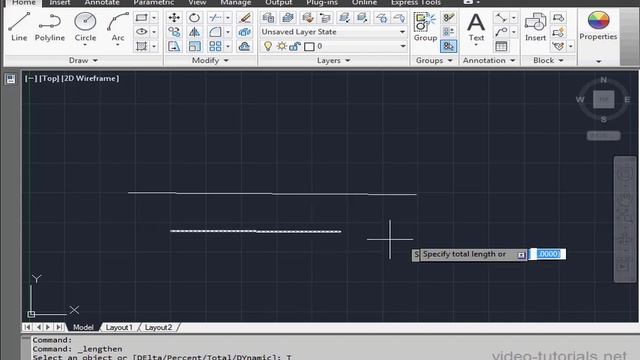Click the Offset tool icon
640x360 pixels.
click(244, 46)
